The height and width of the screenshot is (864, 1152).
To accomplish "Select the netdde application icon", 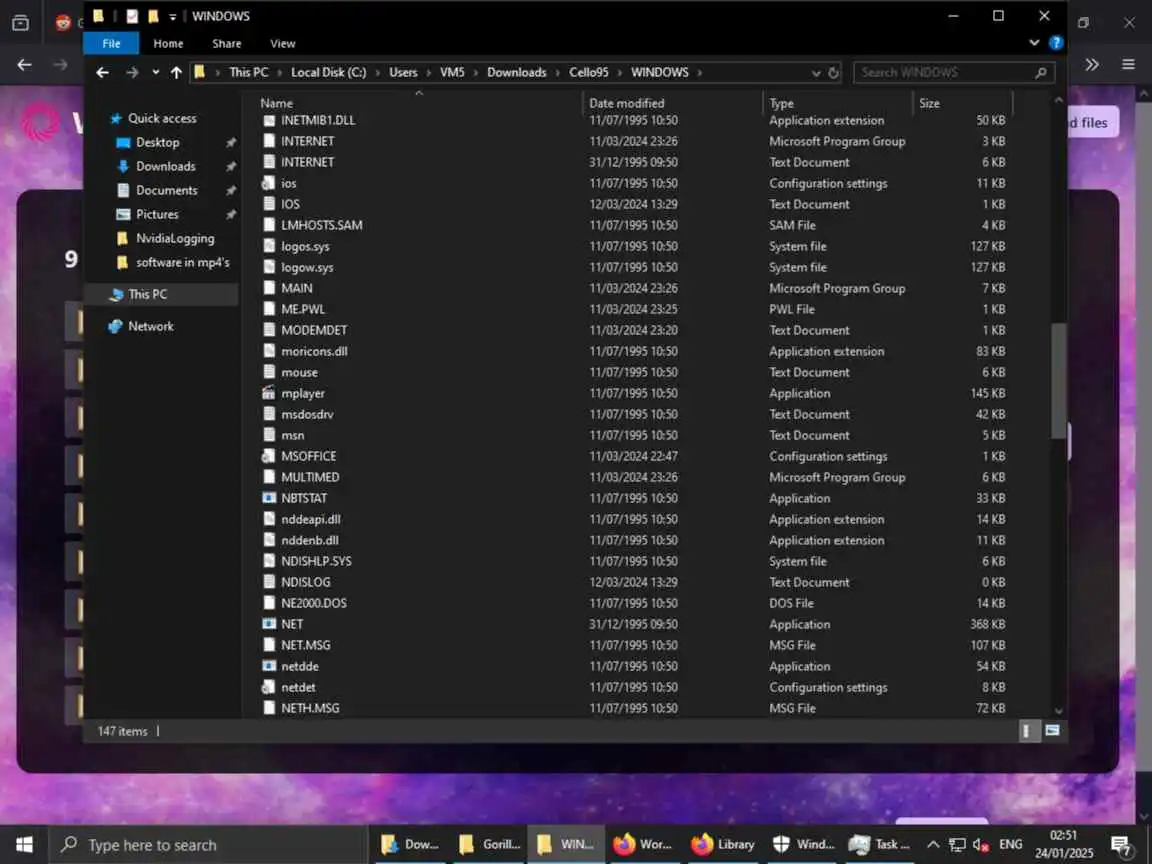I will 269,666.
